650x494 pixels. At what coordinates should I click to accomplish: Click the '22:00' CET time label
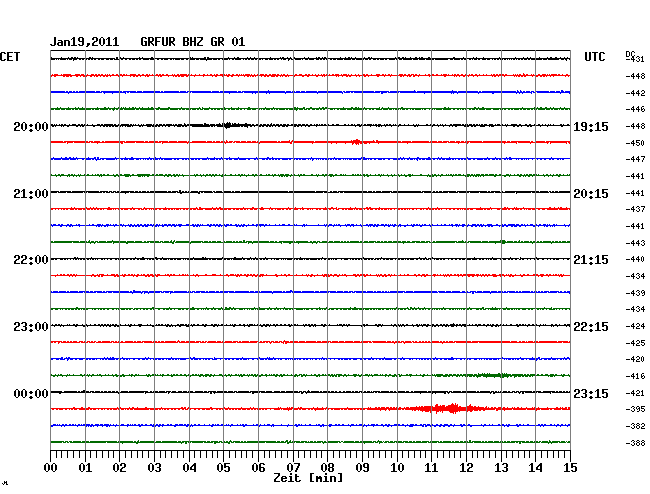click(31, 260)
